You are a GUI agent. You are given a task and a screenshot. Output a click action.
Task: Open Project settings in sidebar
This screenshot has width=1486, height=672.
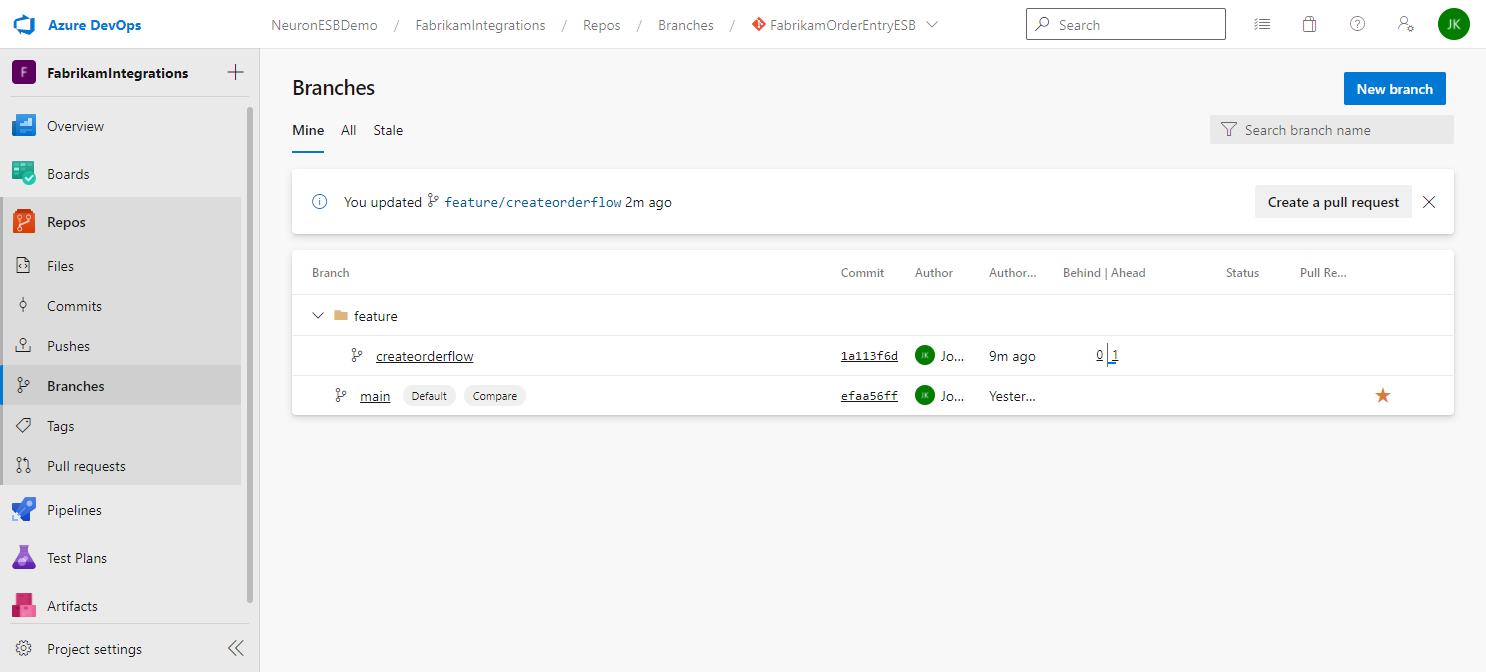coord(94,649)
